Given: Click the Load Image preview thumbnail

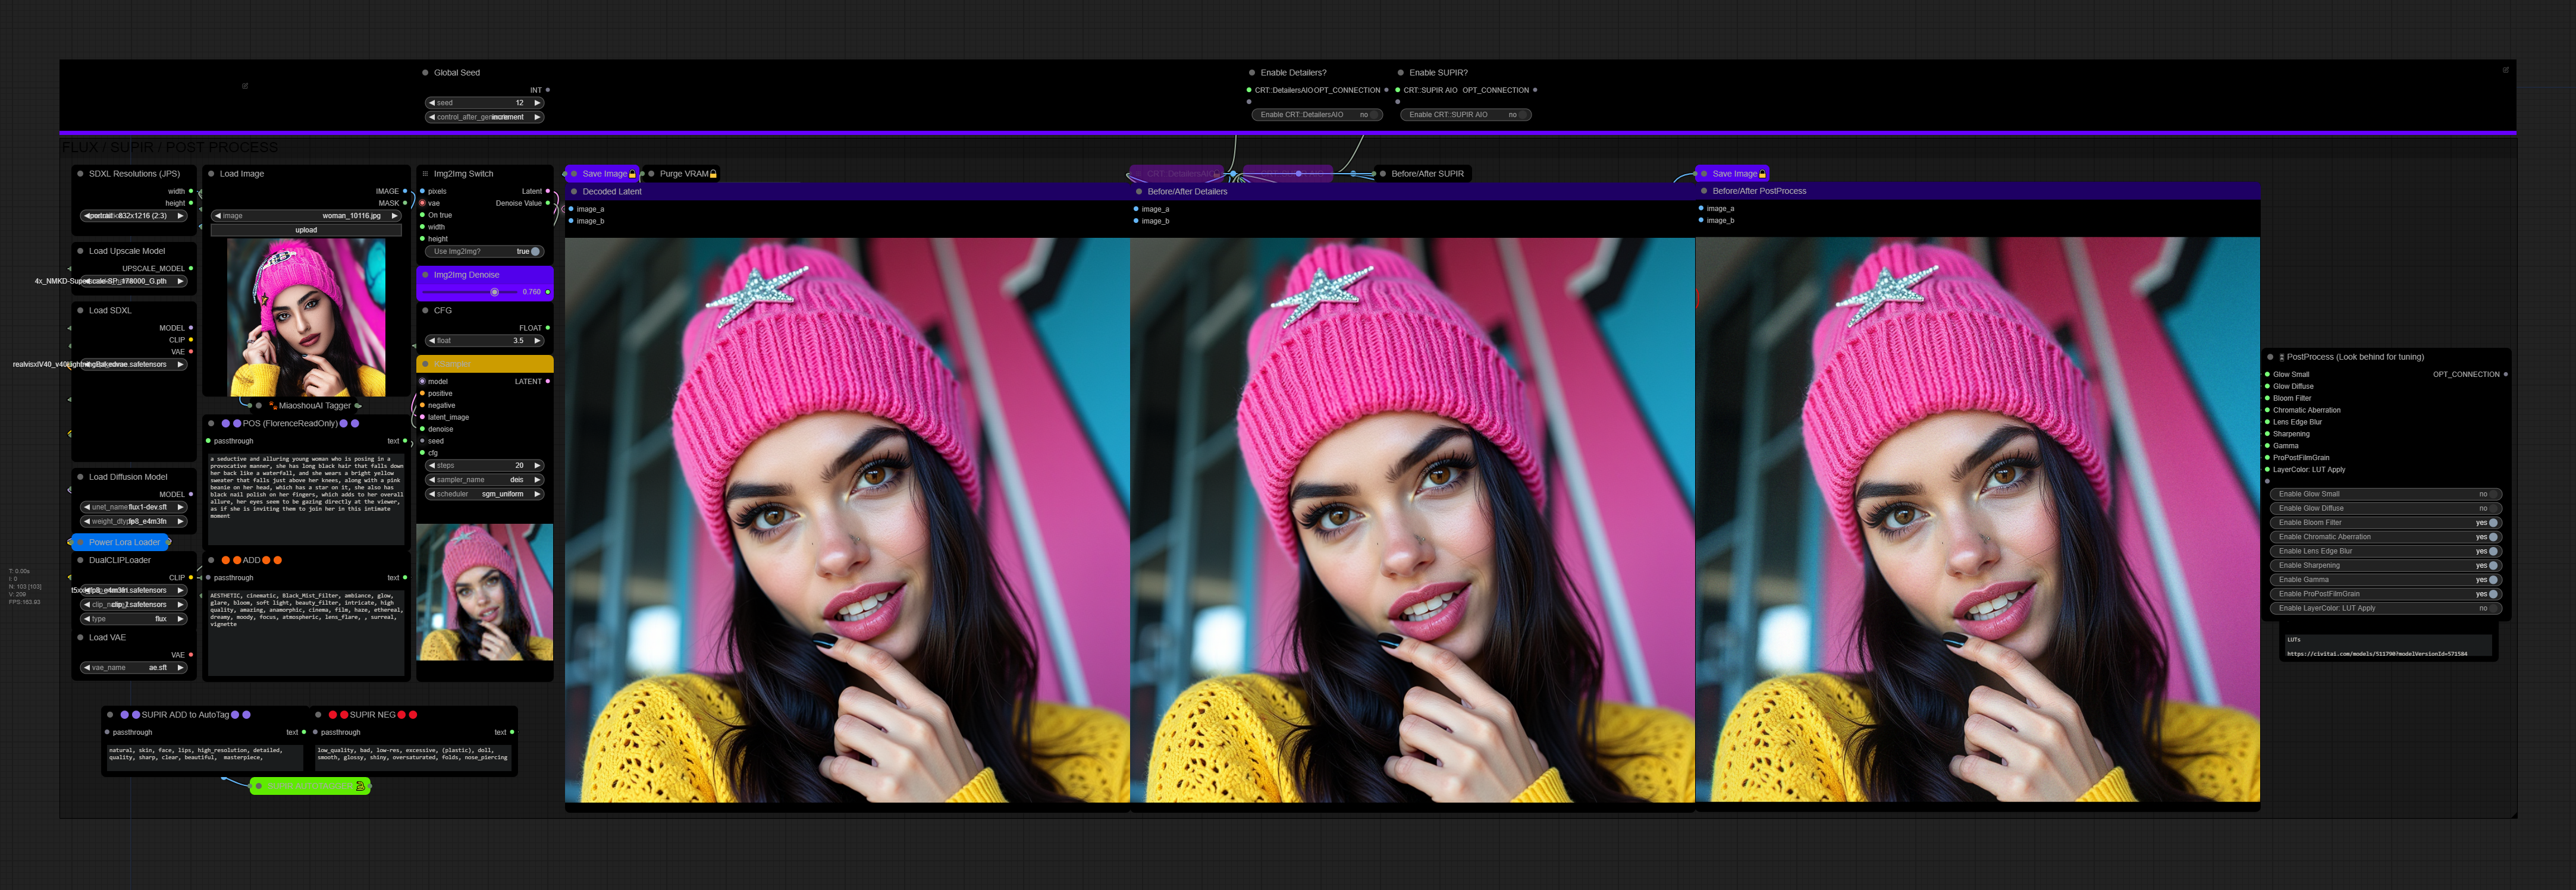Looking at the screenshot, I should pyautogui.click(x=306, y=317).
